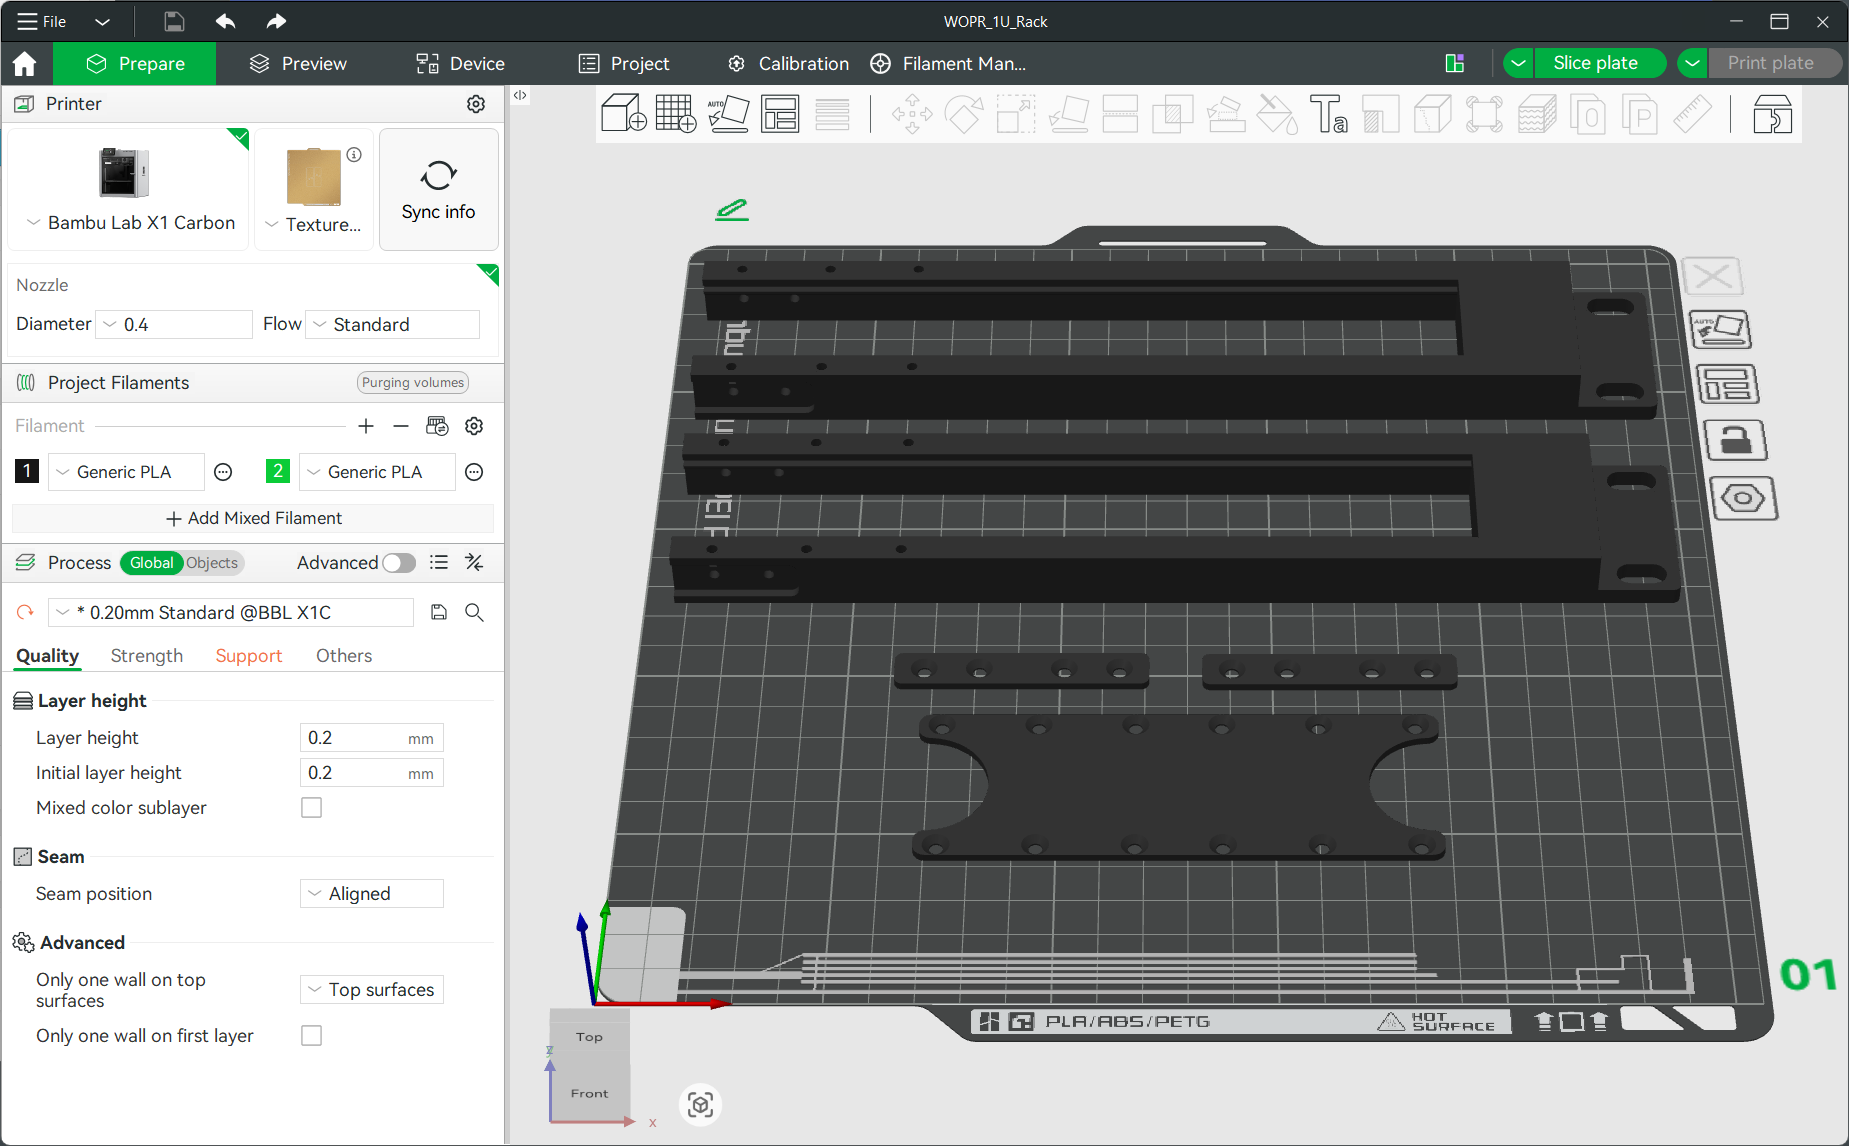
Task: Open the Preview tab
Action: coord(298,64)
